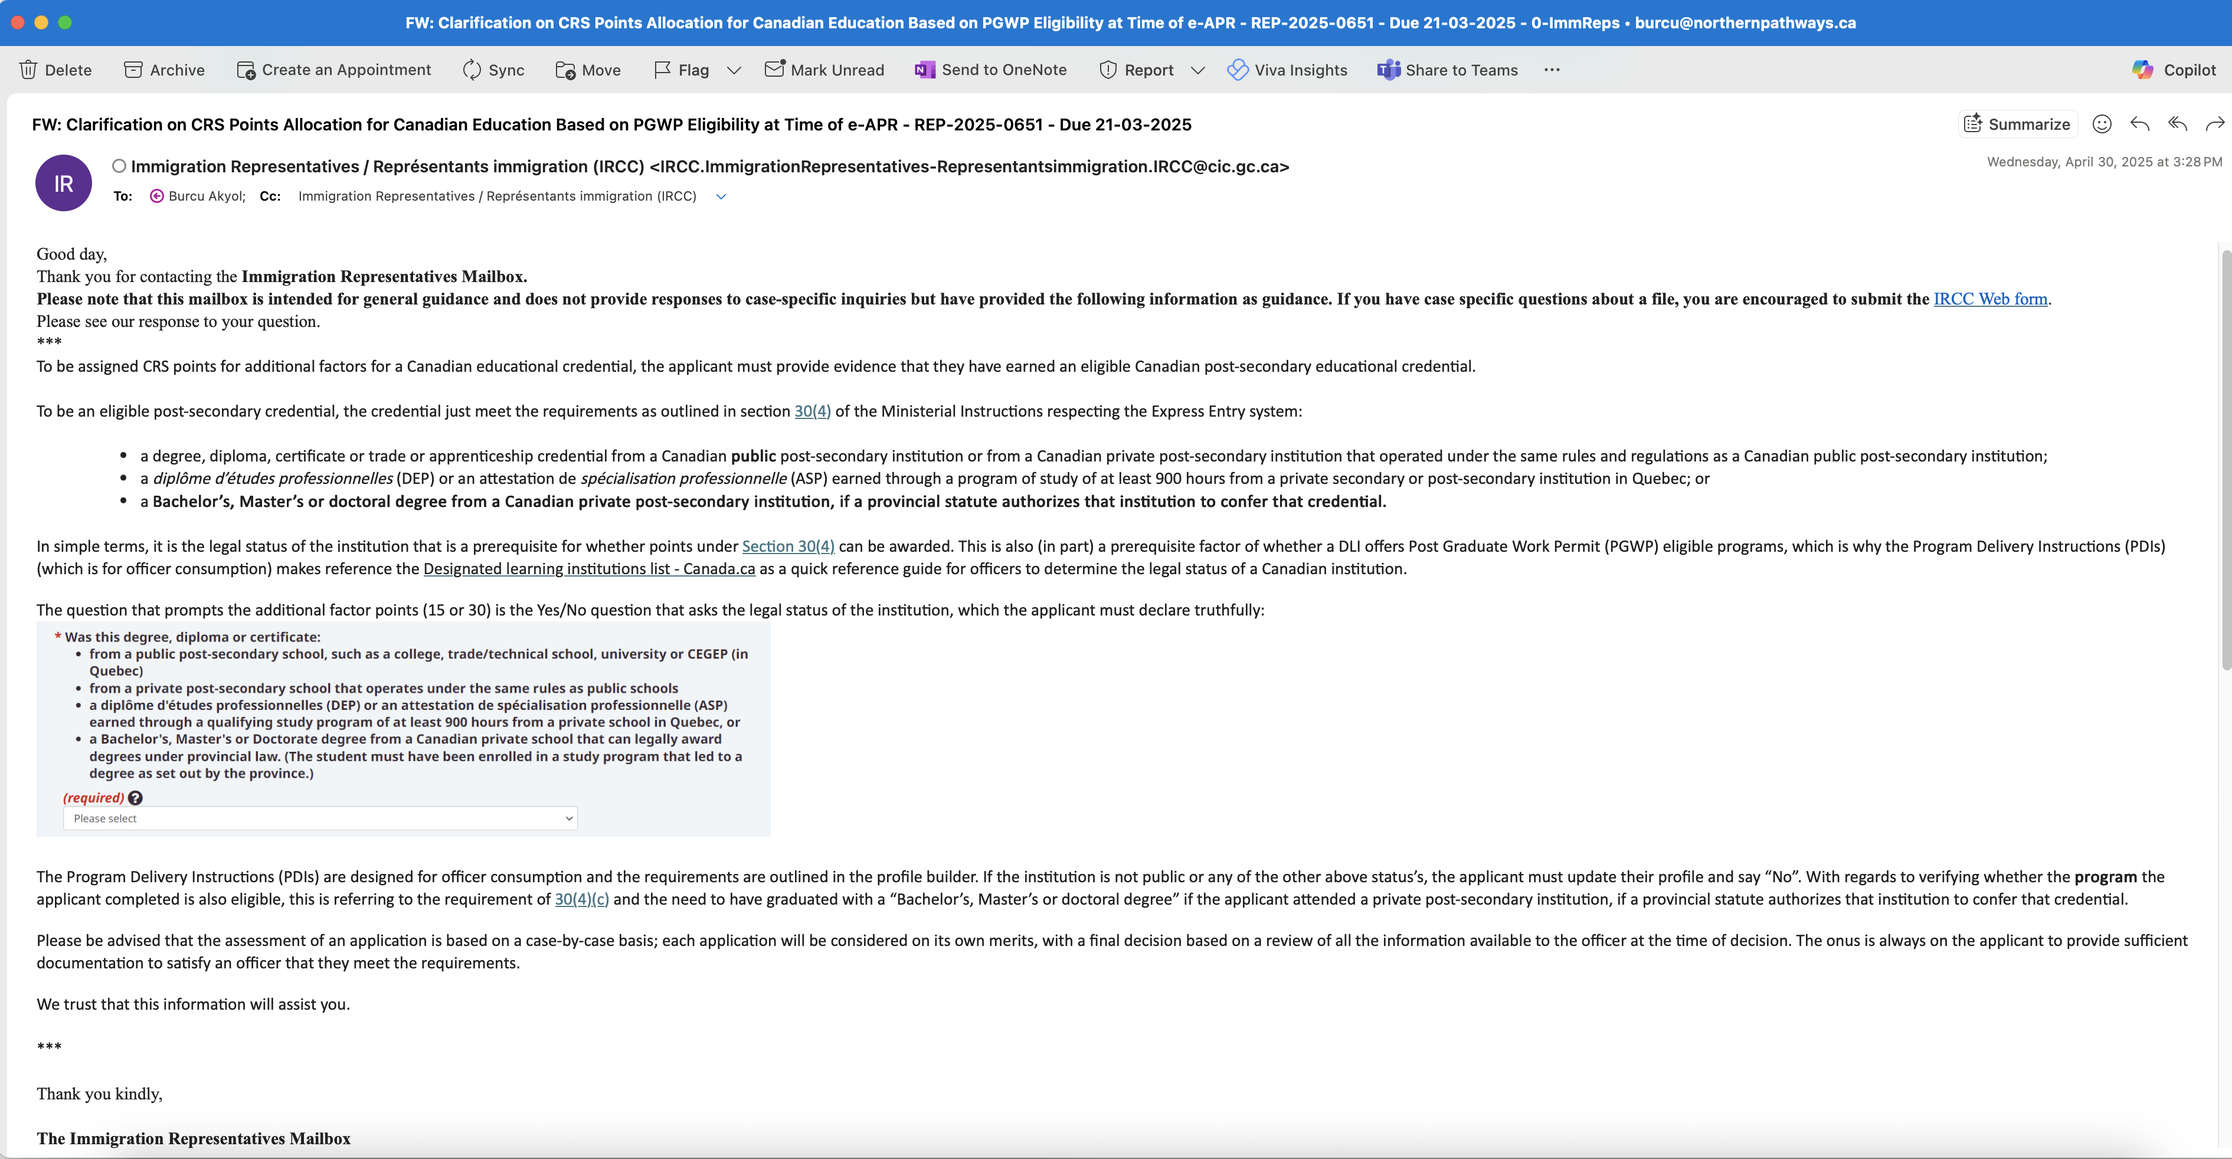The height and width of the screenshot is (1159, 2232).
Task: Open the Move to folder option
Action: (x=588, y=70)
